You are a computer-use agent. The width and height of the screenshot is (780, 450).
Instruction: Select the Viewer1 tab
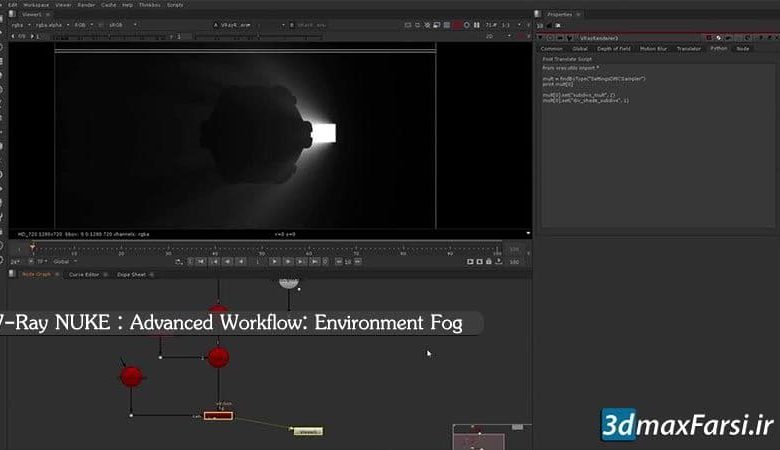click(x=32, y=14)
